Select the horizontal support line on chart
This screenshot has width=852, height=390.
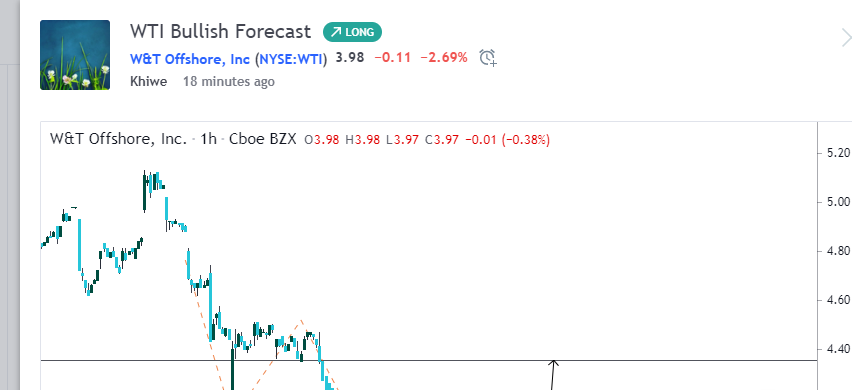[x=429, y=360]
